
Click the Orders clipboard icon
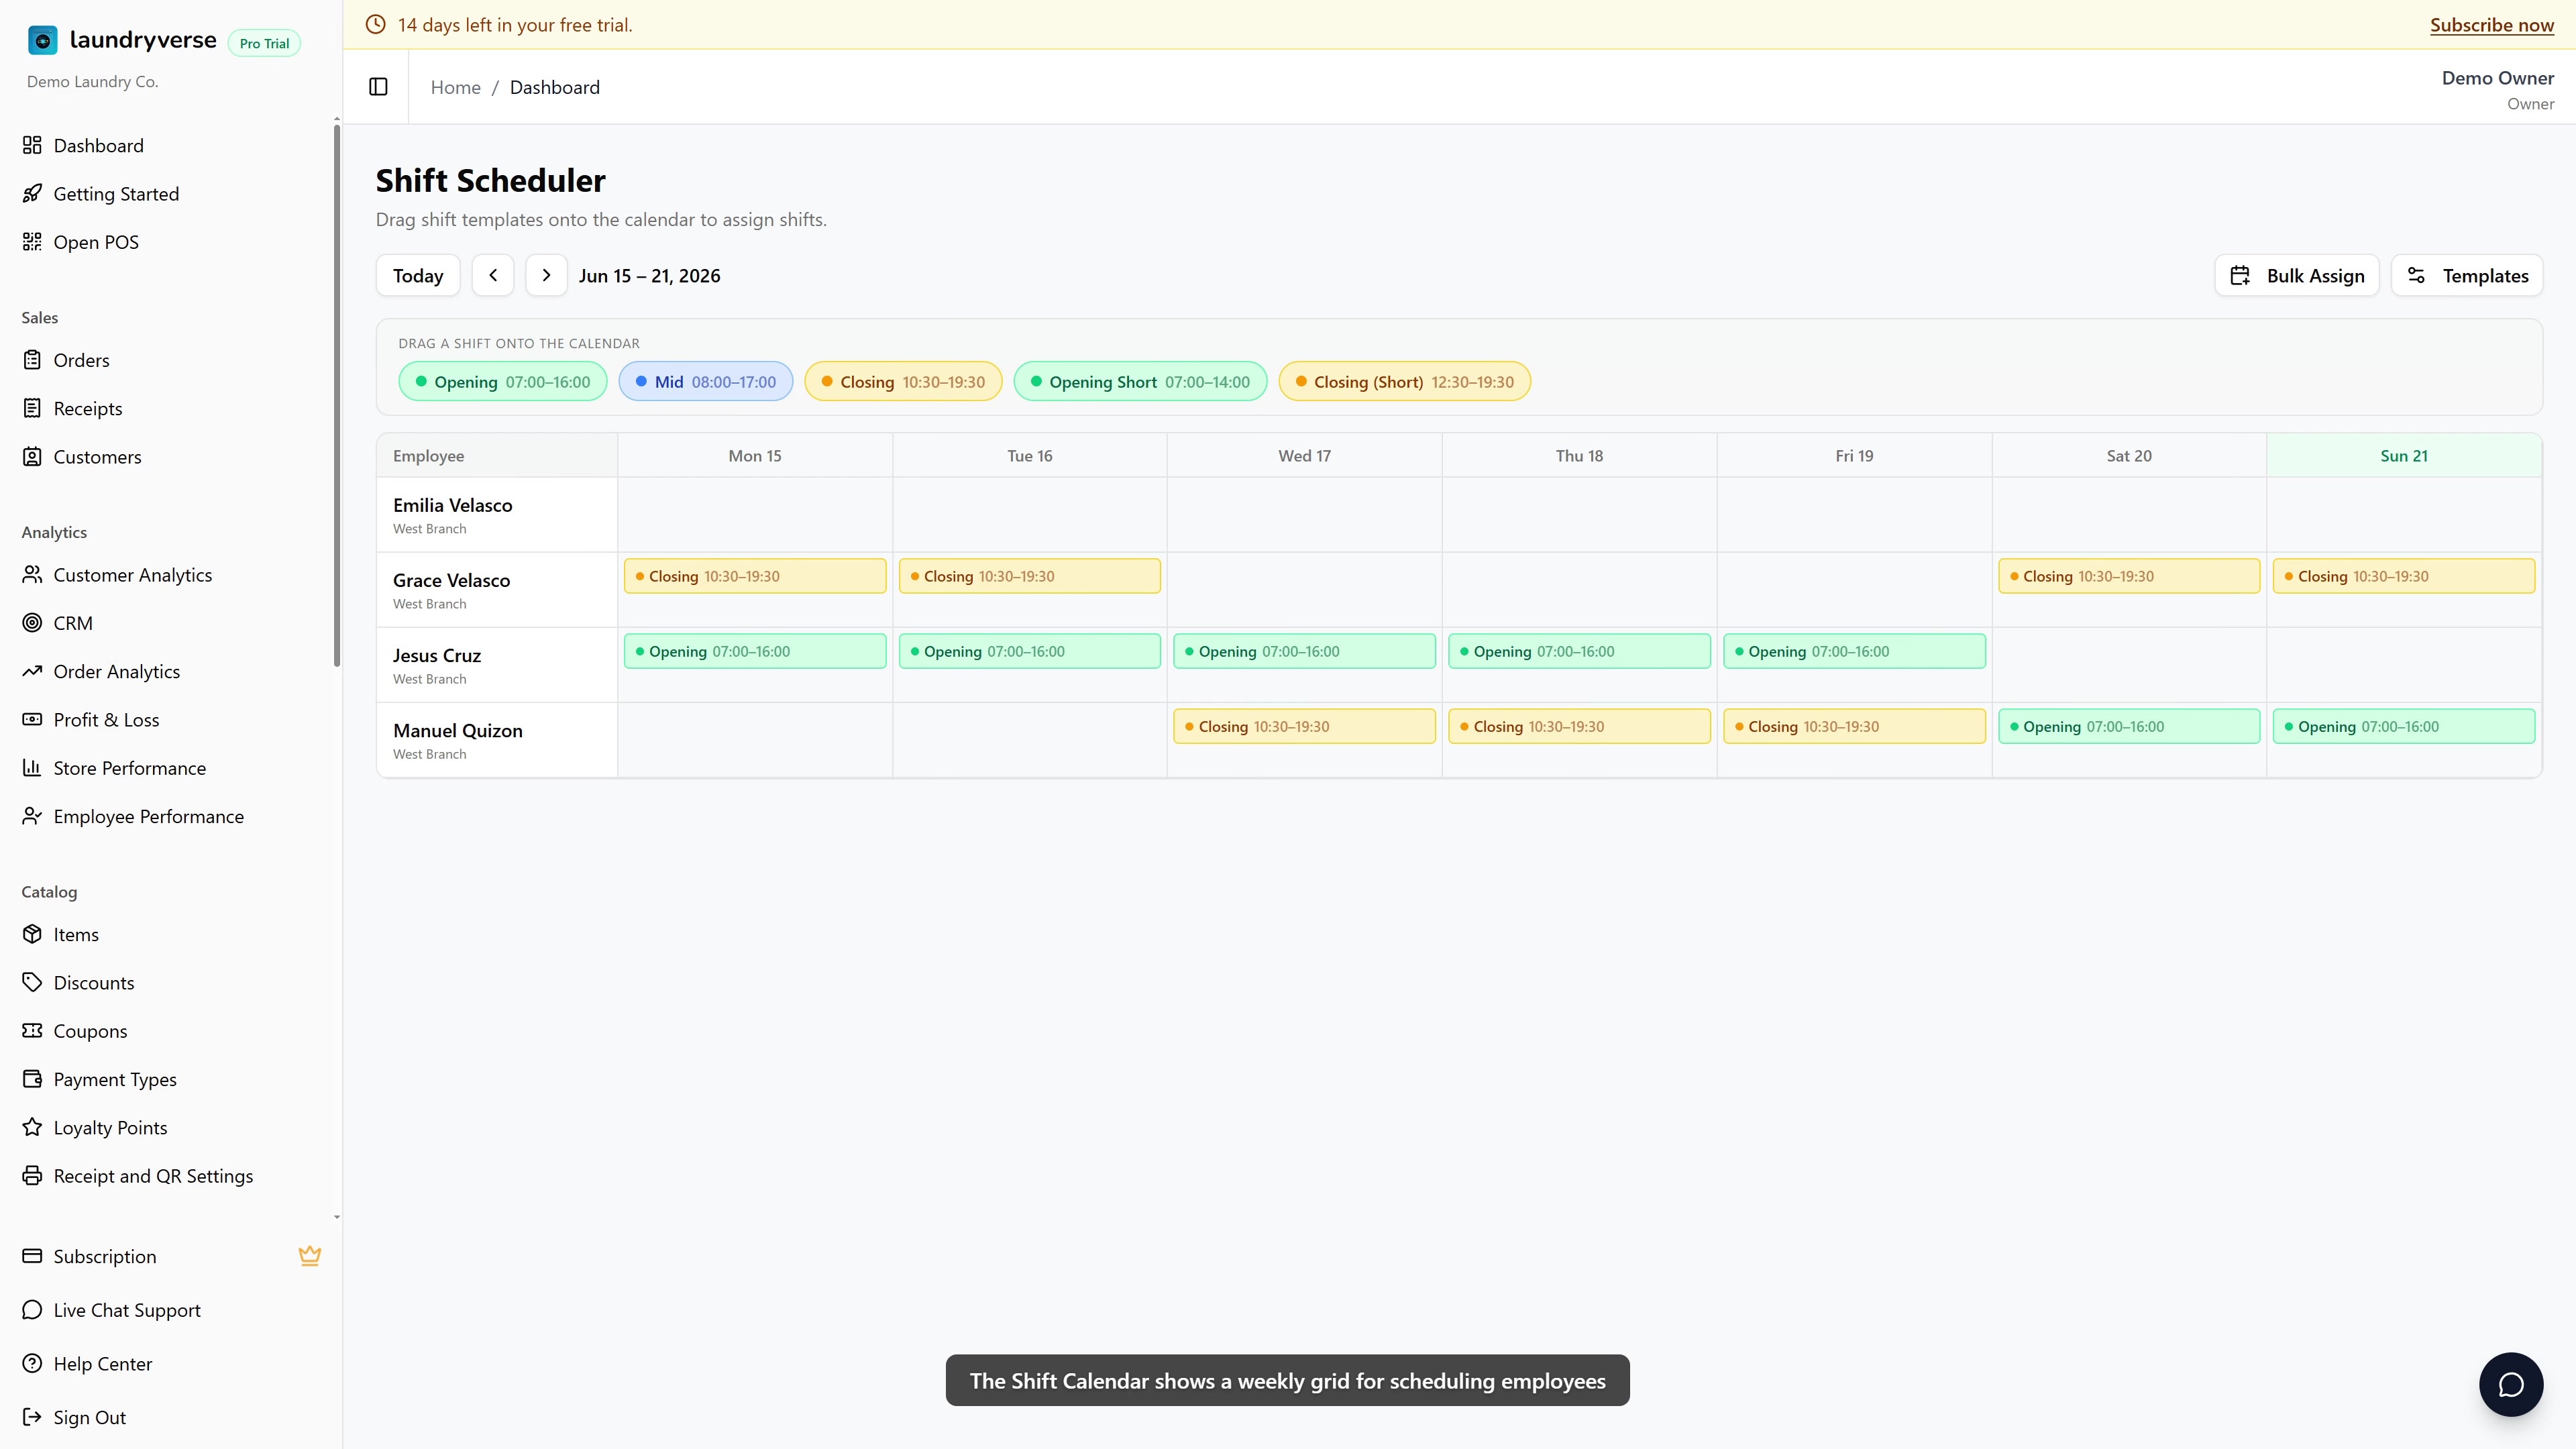[x=32, y=360]
